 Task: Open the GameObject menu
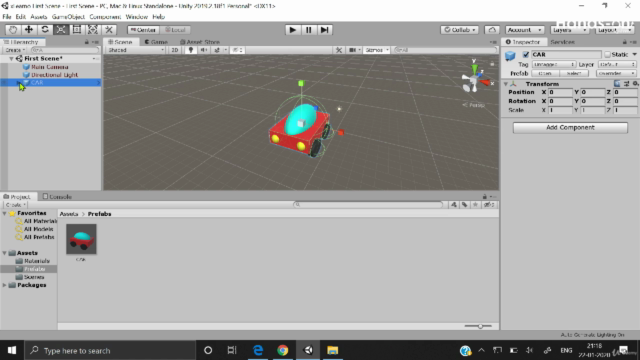pyautogui.click(x=68, y=17)
